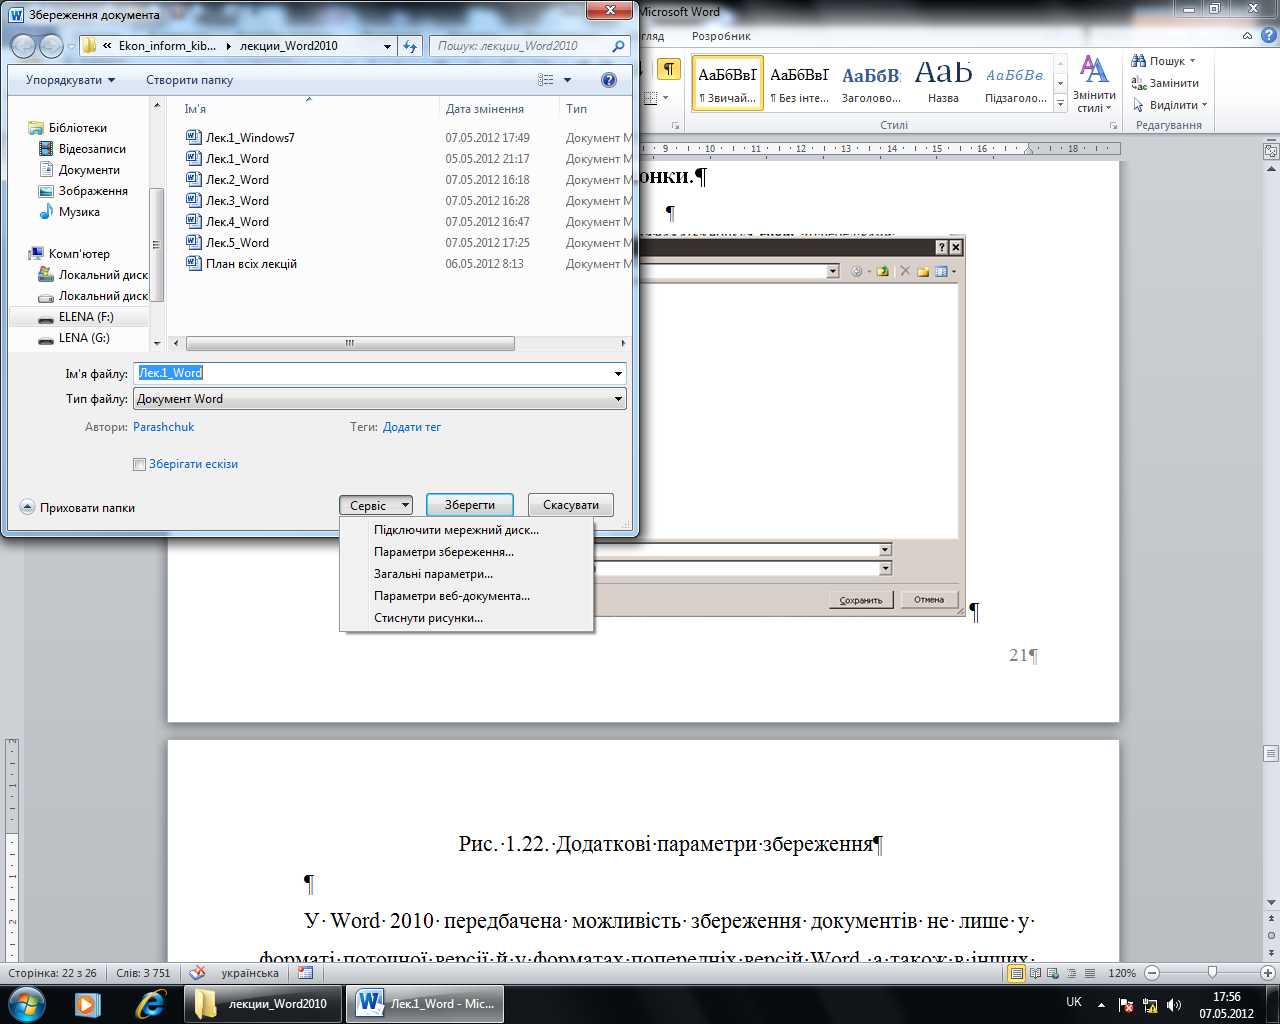Change the file view using the view icon
This screenshot has height=1024, width=1280.
[x=546, y=80]
